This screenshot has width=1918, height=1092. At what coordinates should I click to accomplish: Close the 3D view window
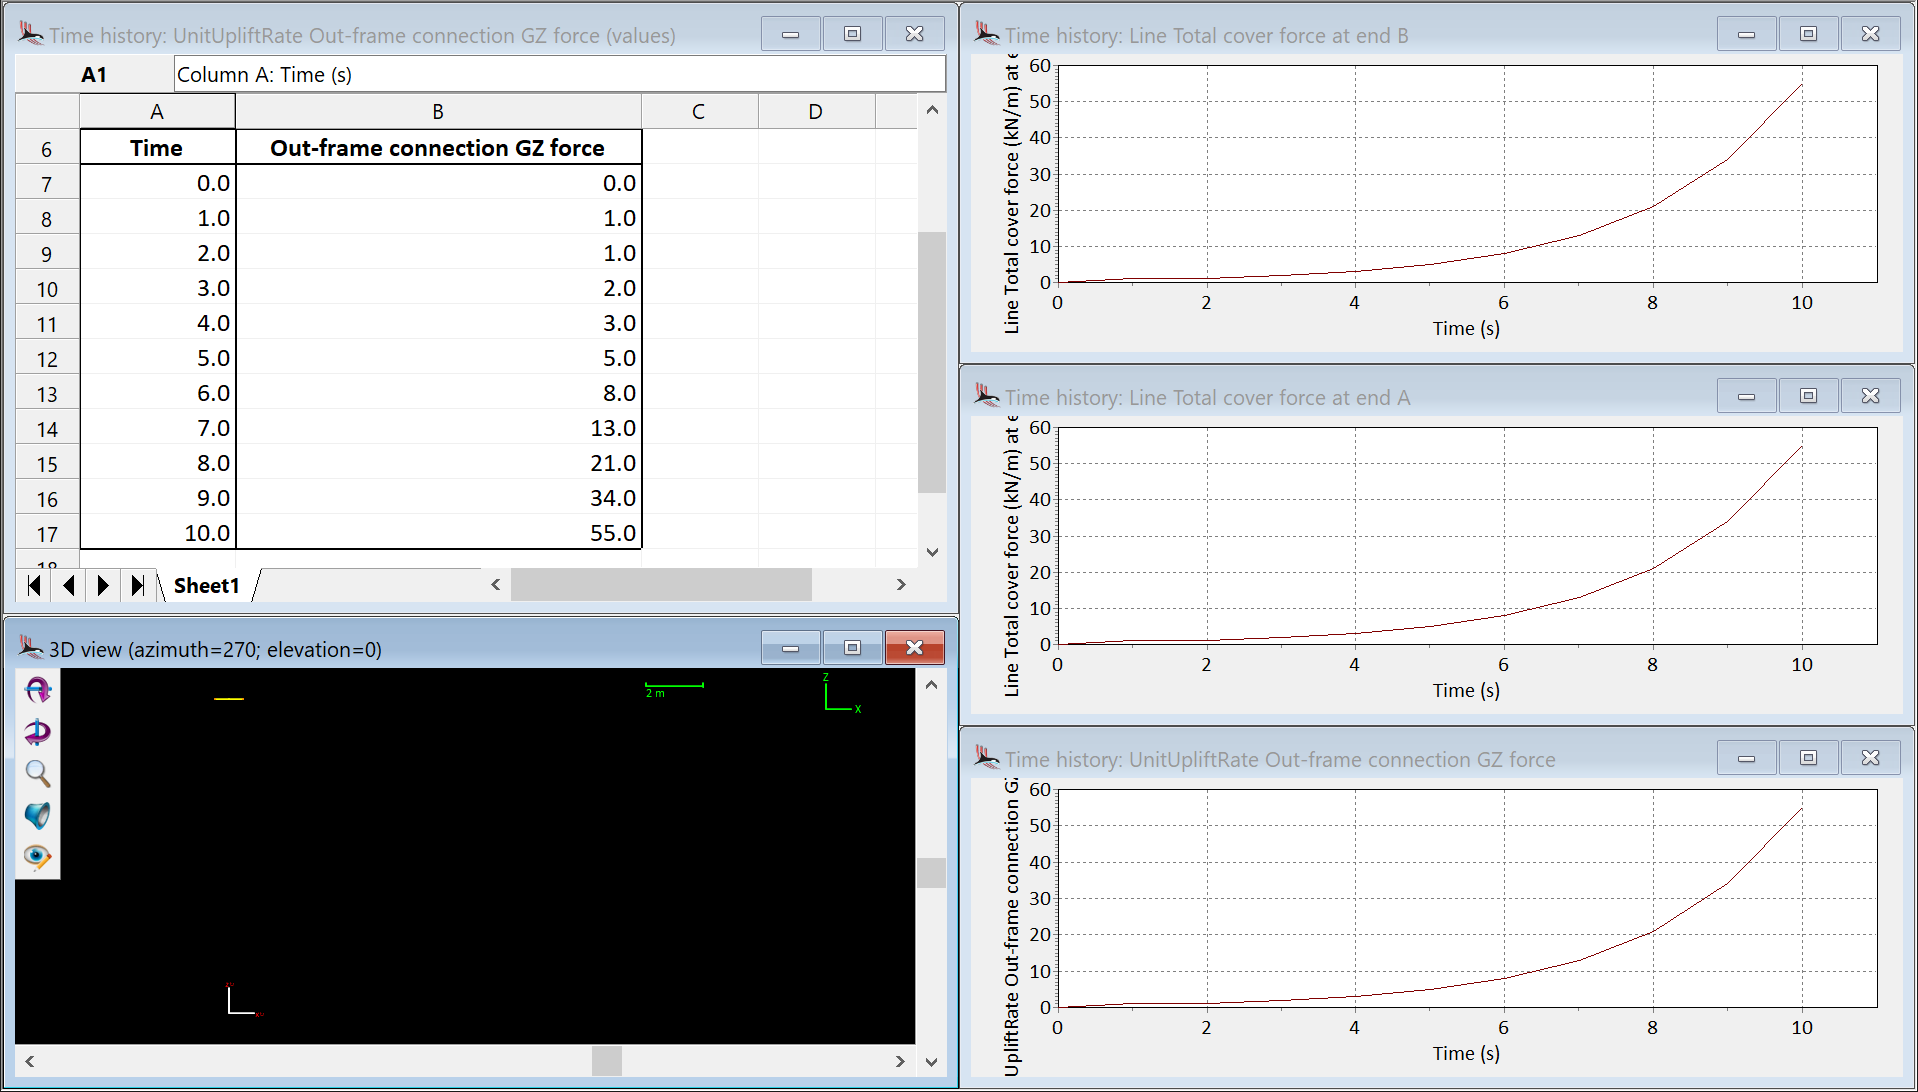pyautogui.click(x=914, y=648)
